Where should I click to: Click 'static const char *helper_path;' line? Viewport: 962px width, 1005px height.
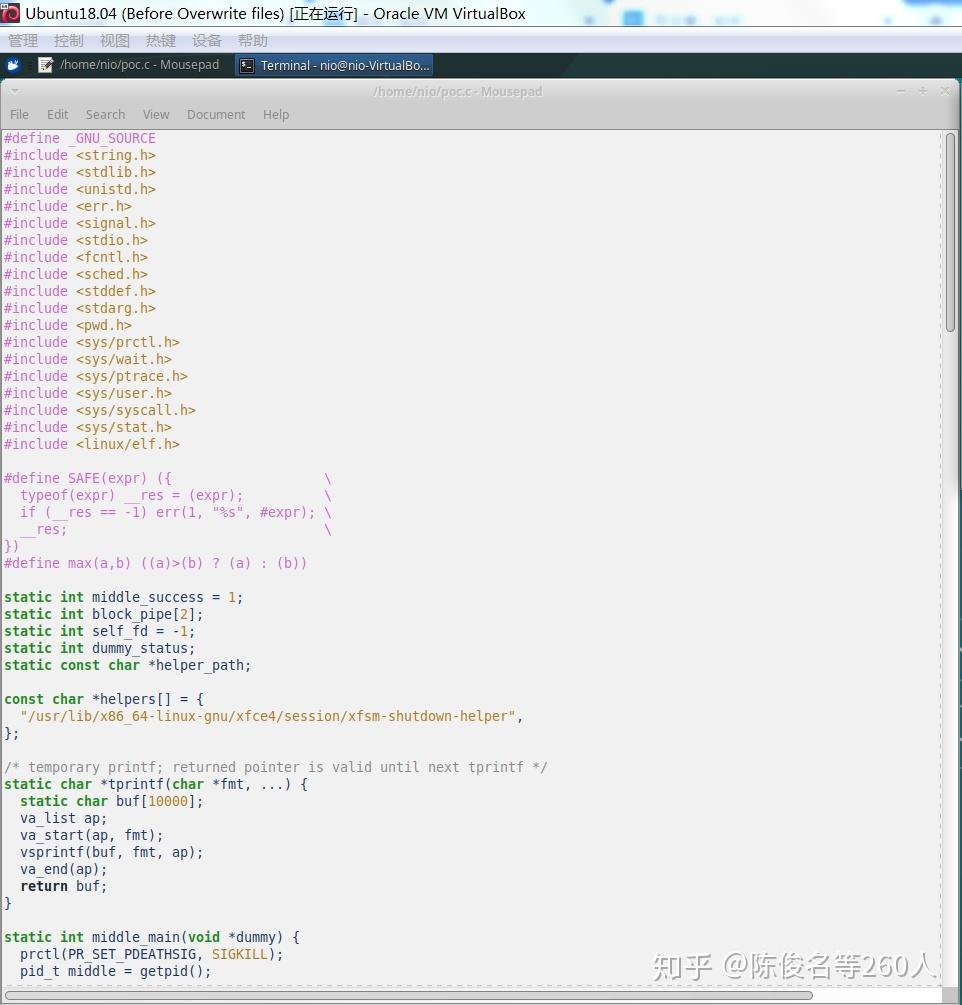(128, 665)
